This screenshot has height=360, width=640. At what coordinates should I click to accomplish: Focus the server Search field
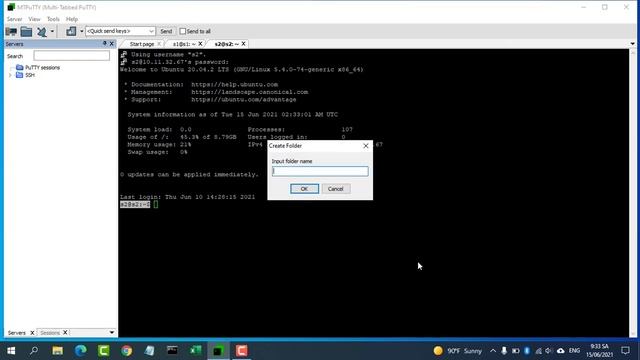coord(71,56)
